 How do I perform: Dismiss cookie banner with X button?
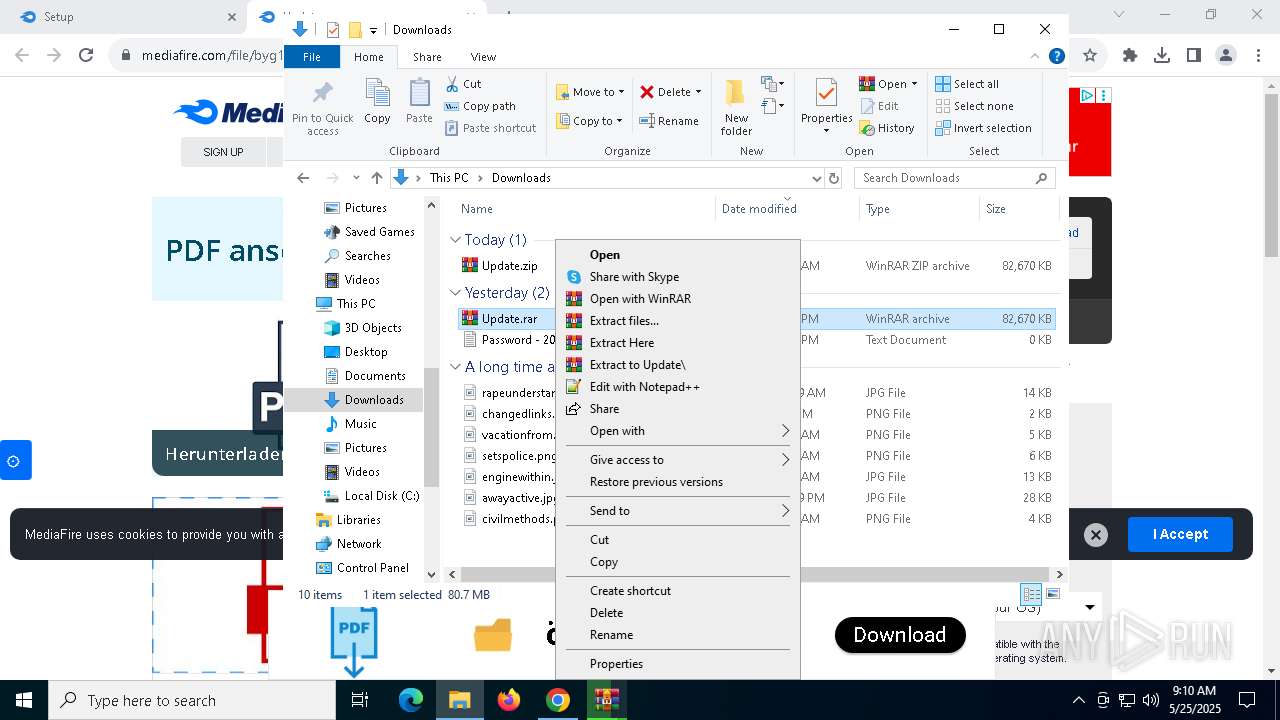pos(1096,535)
